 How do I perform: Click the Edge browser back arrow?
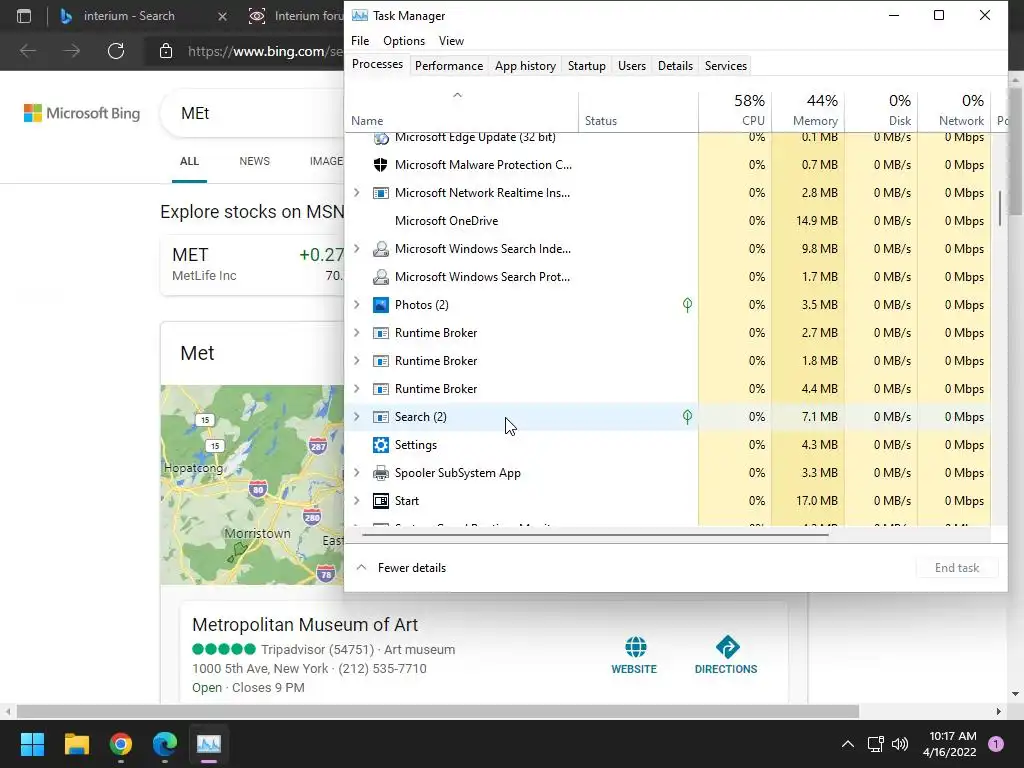(x=28, y=51)
